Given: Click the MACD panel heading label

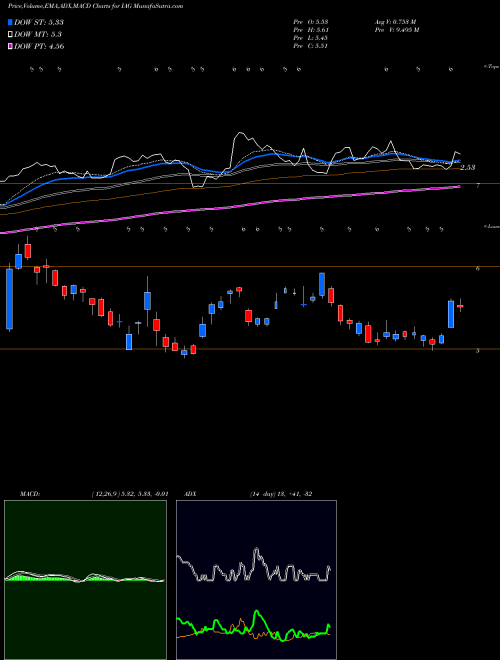Looking at the screenshot, I should point(30,494).
